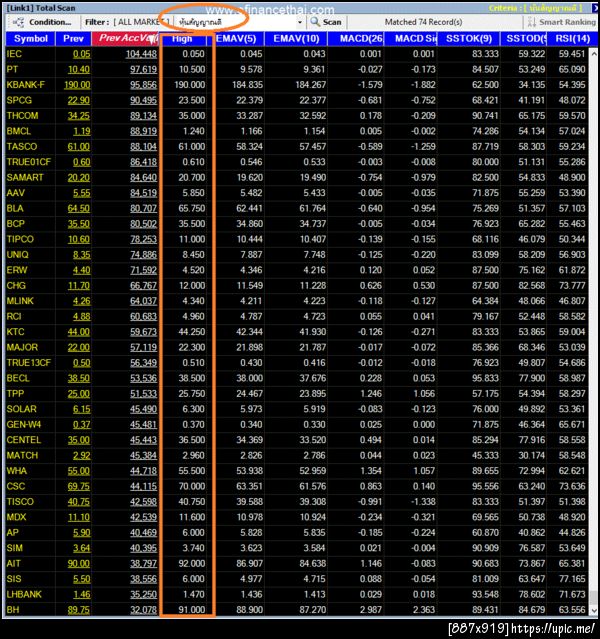Select the BH symbol
This screenshot has height=639, width=600.
coord(13,610)
